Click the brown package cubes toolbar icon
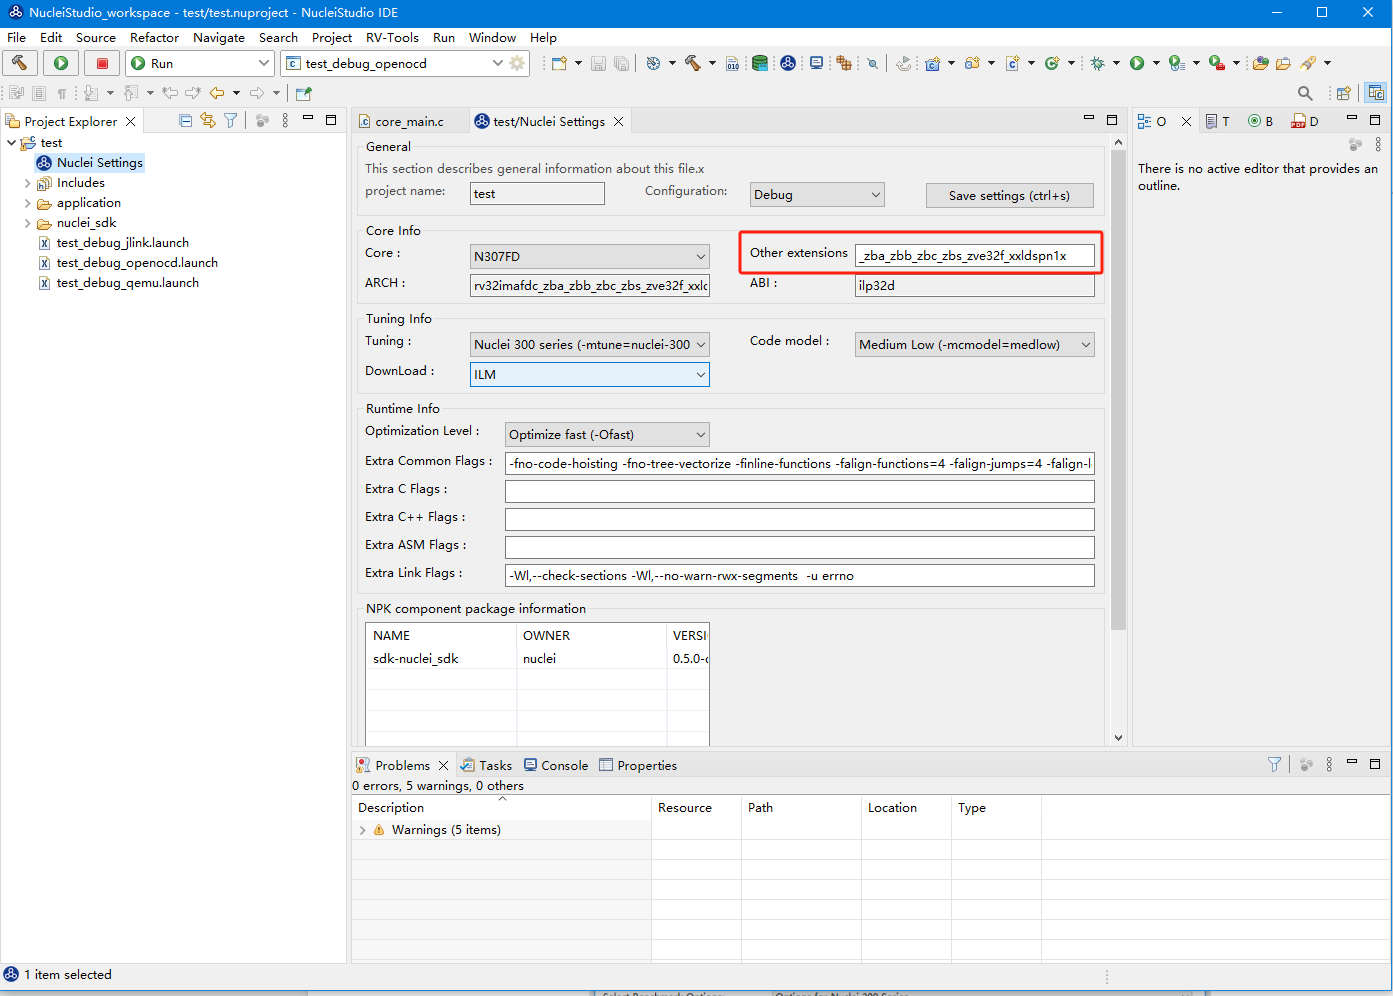The height and width of the screenshot is (996, 1393). (844, 63)
